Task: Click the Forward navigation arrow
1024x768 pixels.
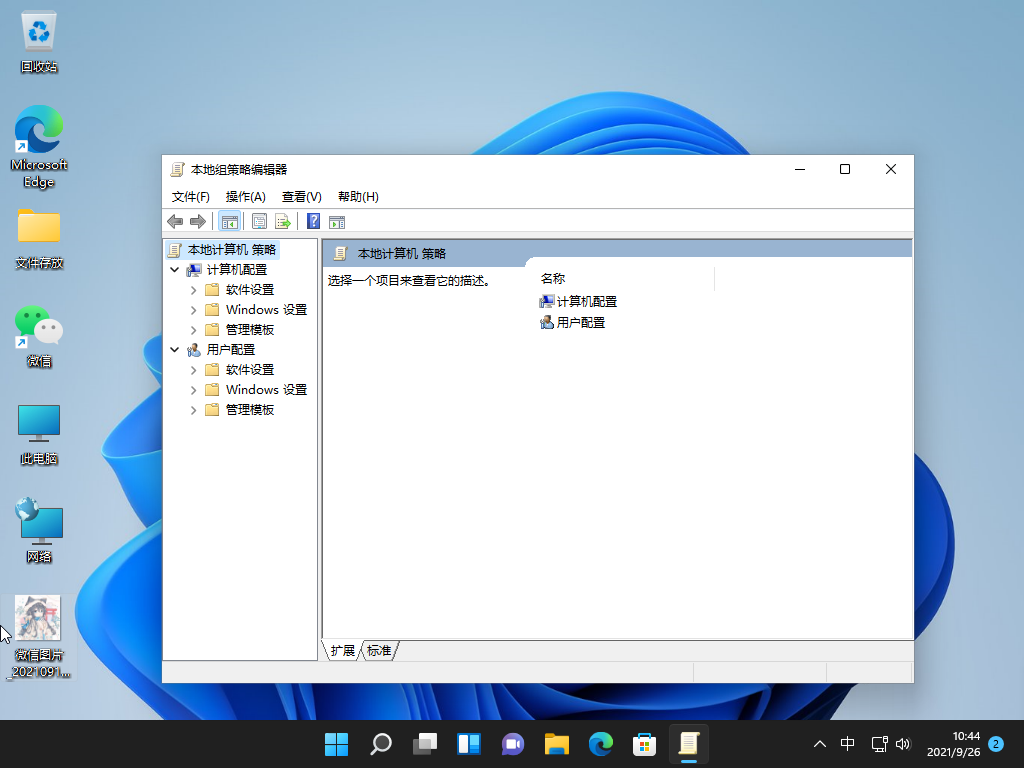Action: 197,221
